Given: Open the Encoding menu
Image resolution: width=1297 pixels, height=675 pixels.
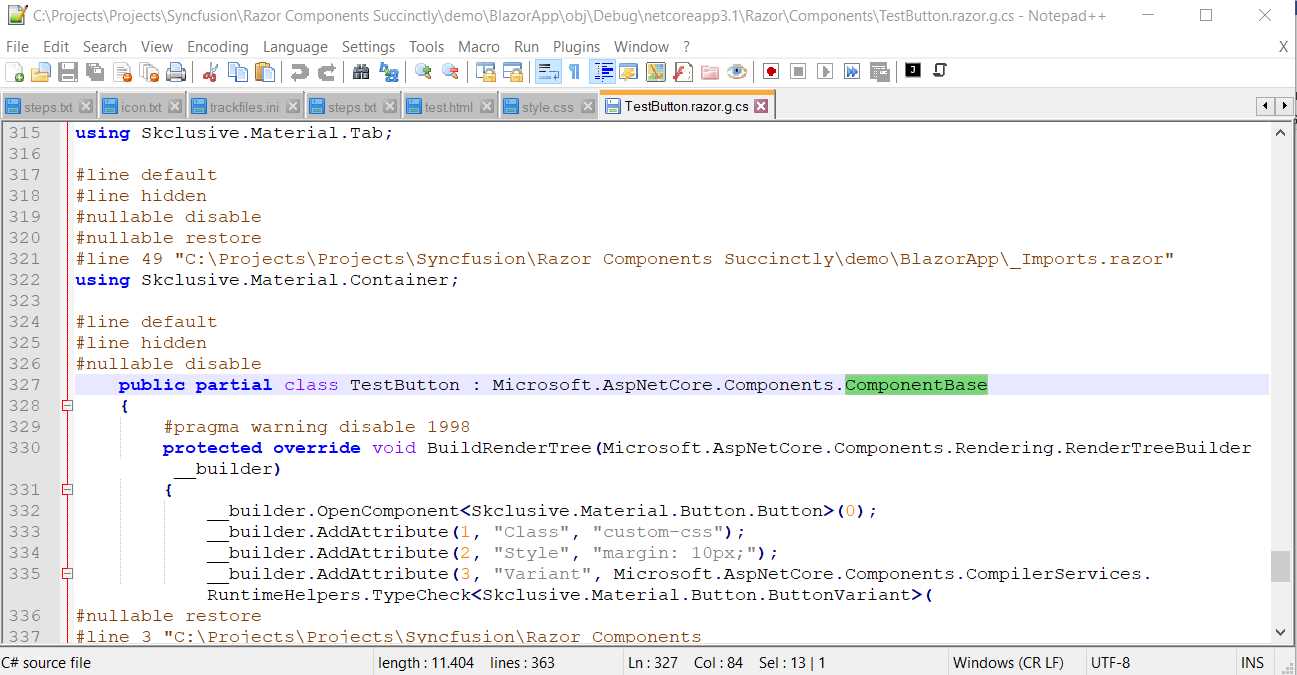Looking at the screenshot, I should pyautogui.click(x=217, y=47).
